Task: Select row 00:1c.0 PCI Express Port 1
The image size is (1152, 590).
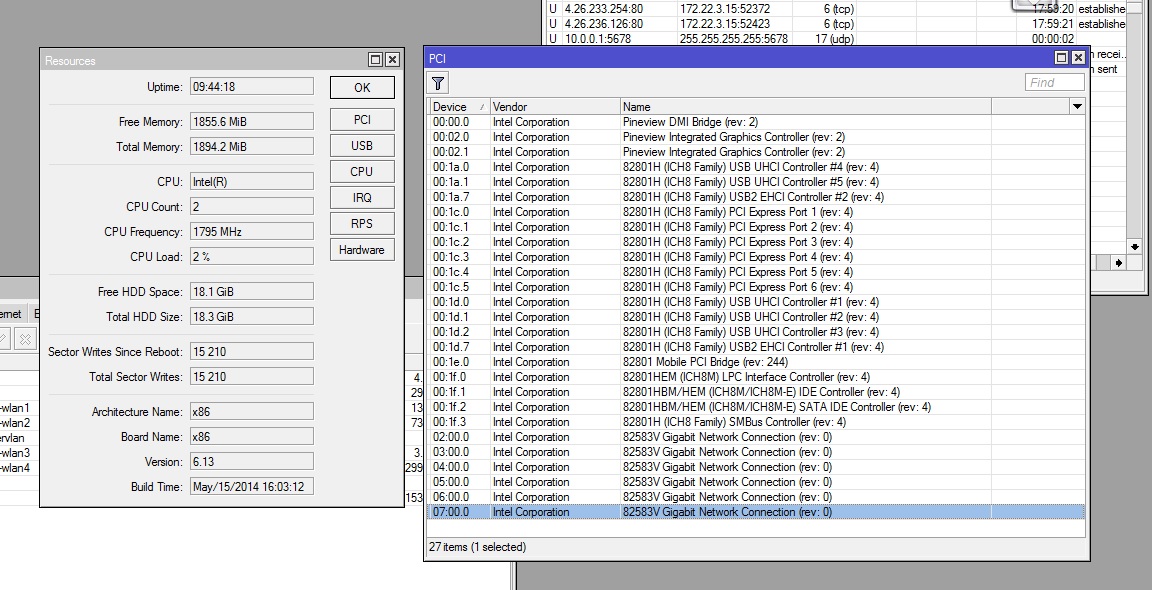Action: (x=757, y=212)
